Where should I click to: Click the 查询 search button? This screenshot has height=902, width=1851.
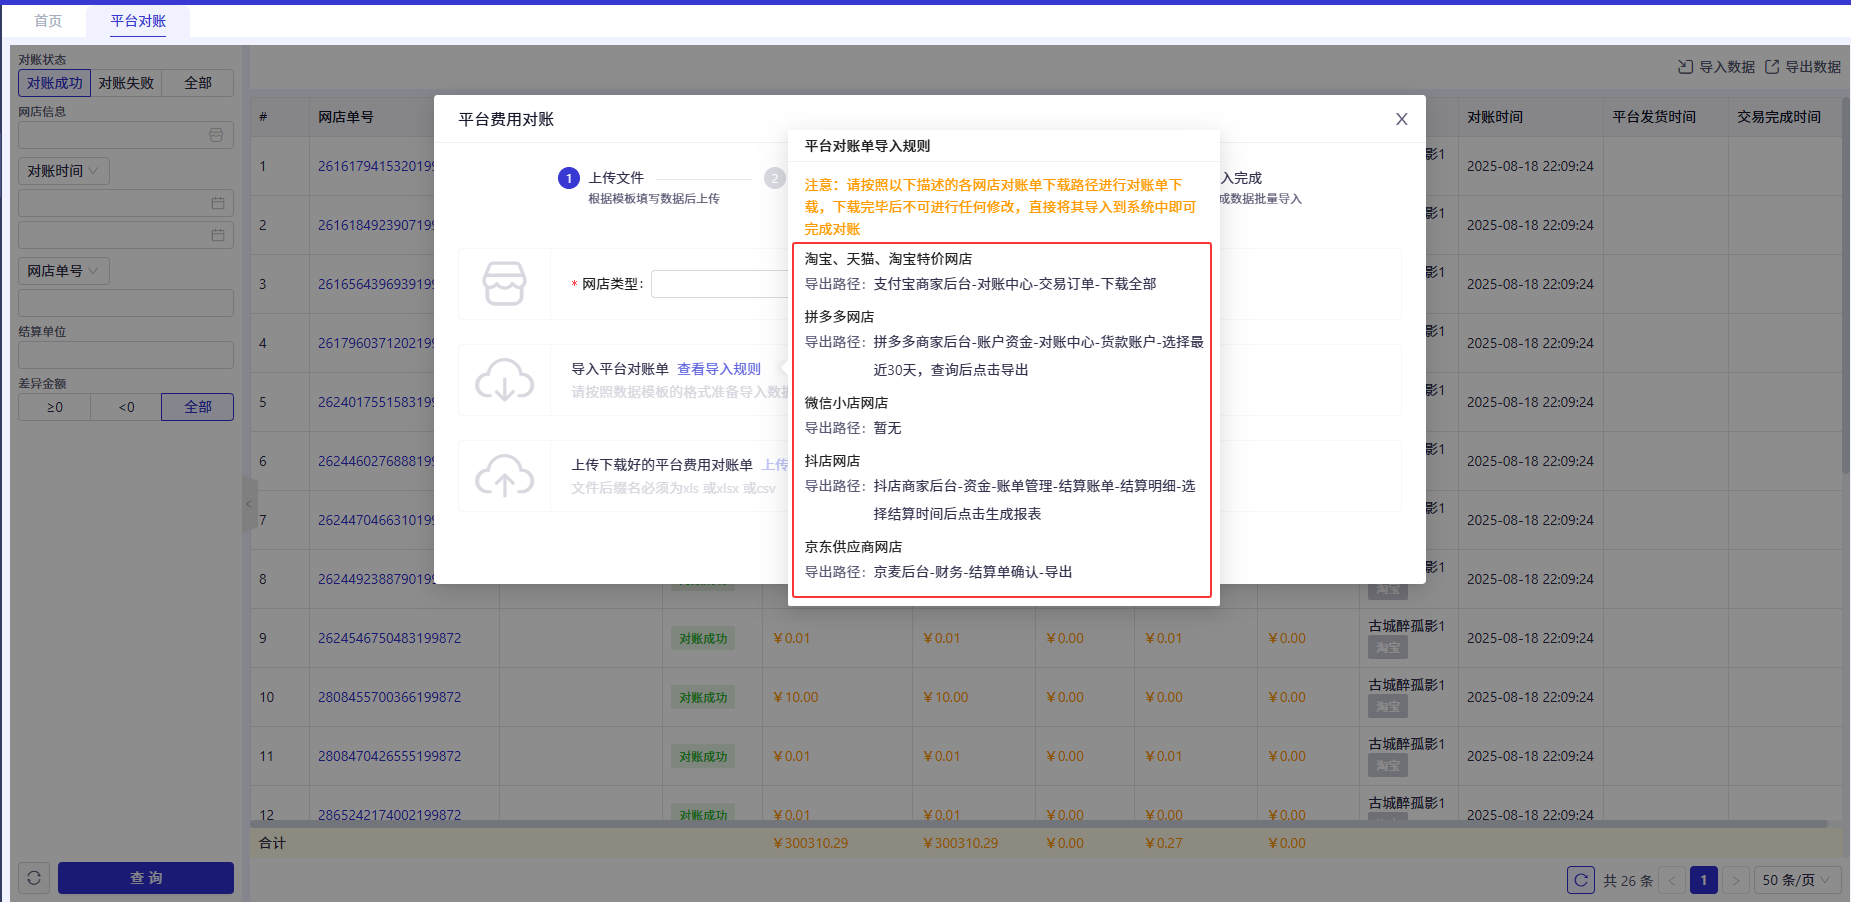tap(146, 878)
